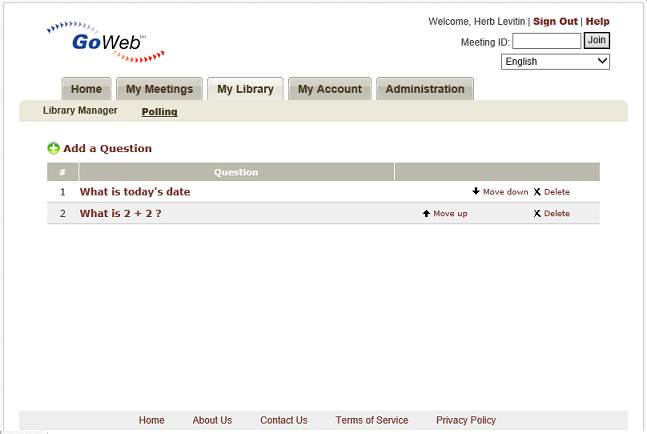Click the Join button
Viewport: 647px width, 434px height.
(597, 40)
